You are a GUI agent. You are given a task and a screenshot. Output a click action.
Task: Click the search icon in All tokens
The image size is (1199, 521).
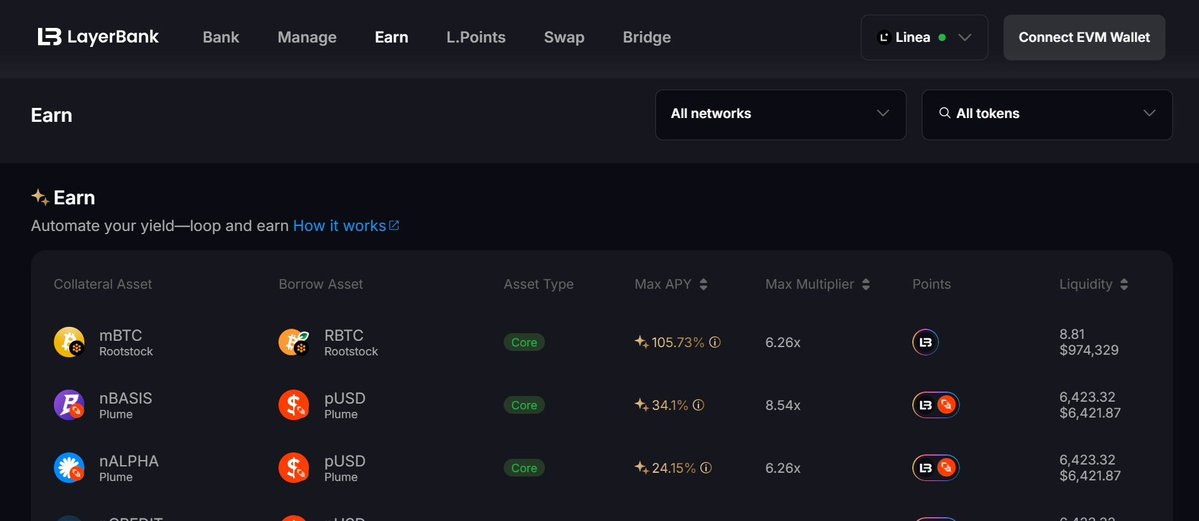tap(944, 112)
